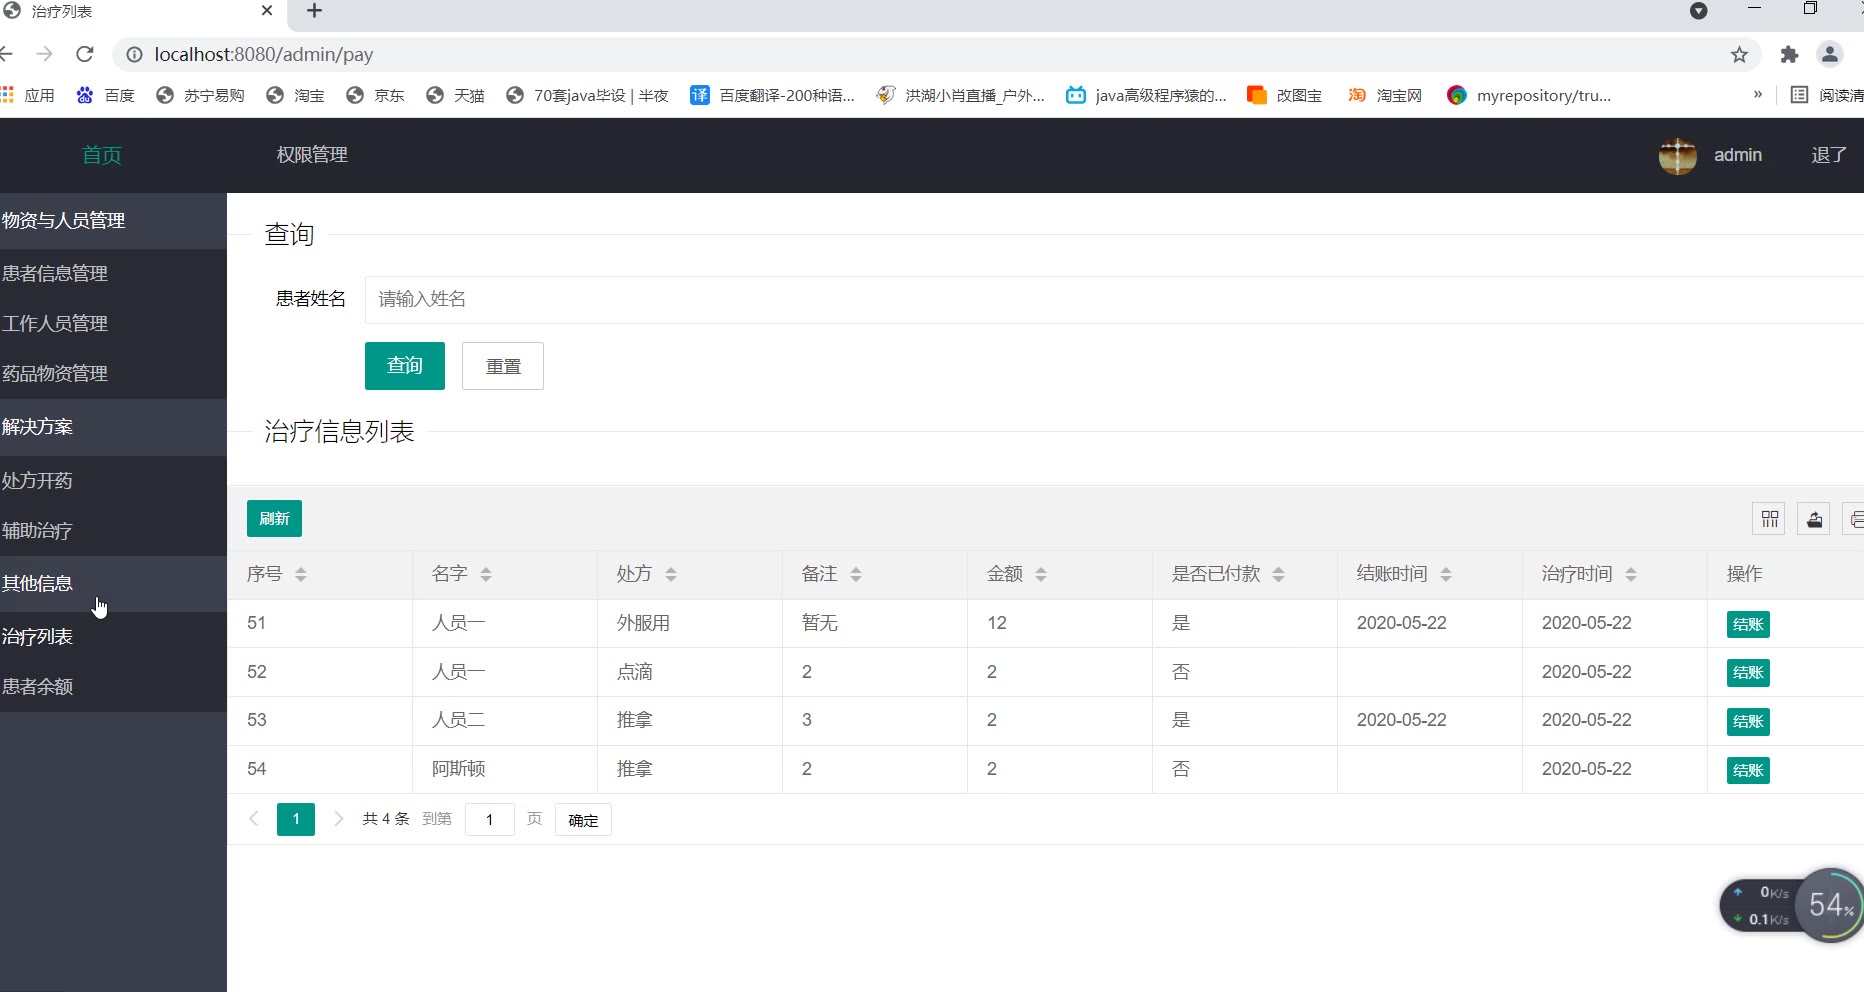Click 结账 for record 54
Viewport: 1864px width, 992px height.
(1748, 771)
